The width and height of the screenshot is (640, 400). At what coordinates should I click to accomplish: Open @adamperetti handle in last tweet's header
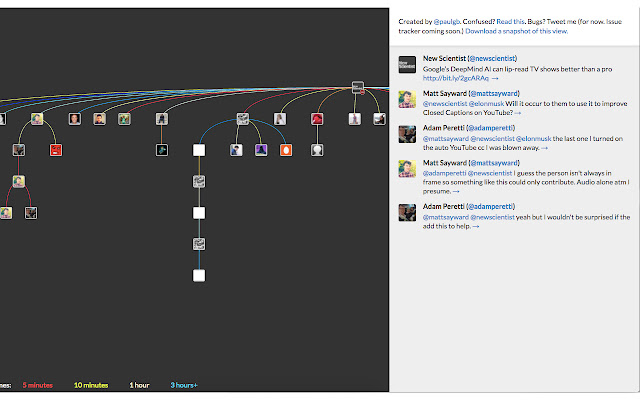point(491,207)
